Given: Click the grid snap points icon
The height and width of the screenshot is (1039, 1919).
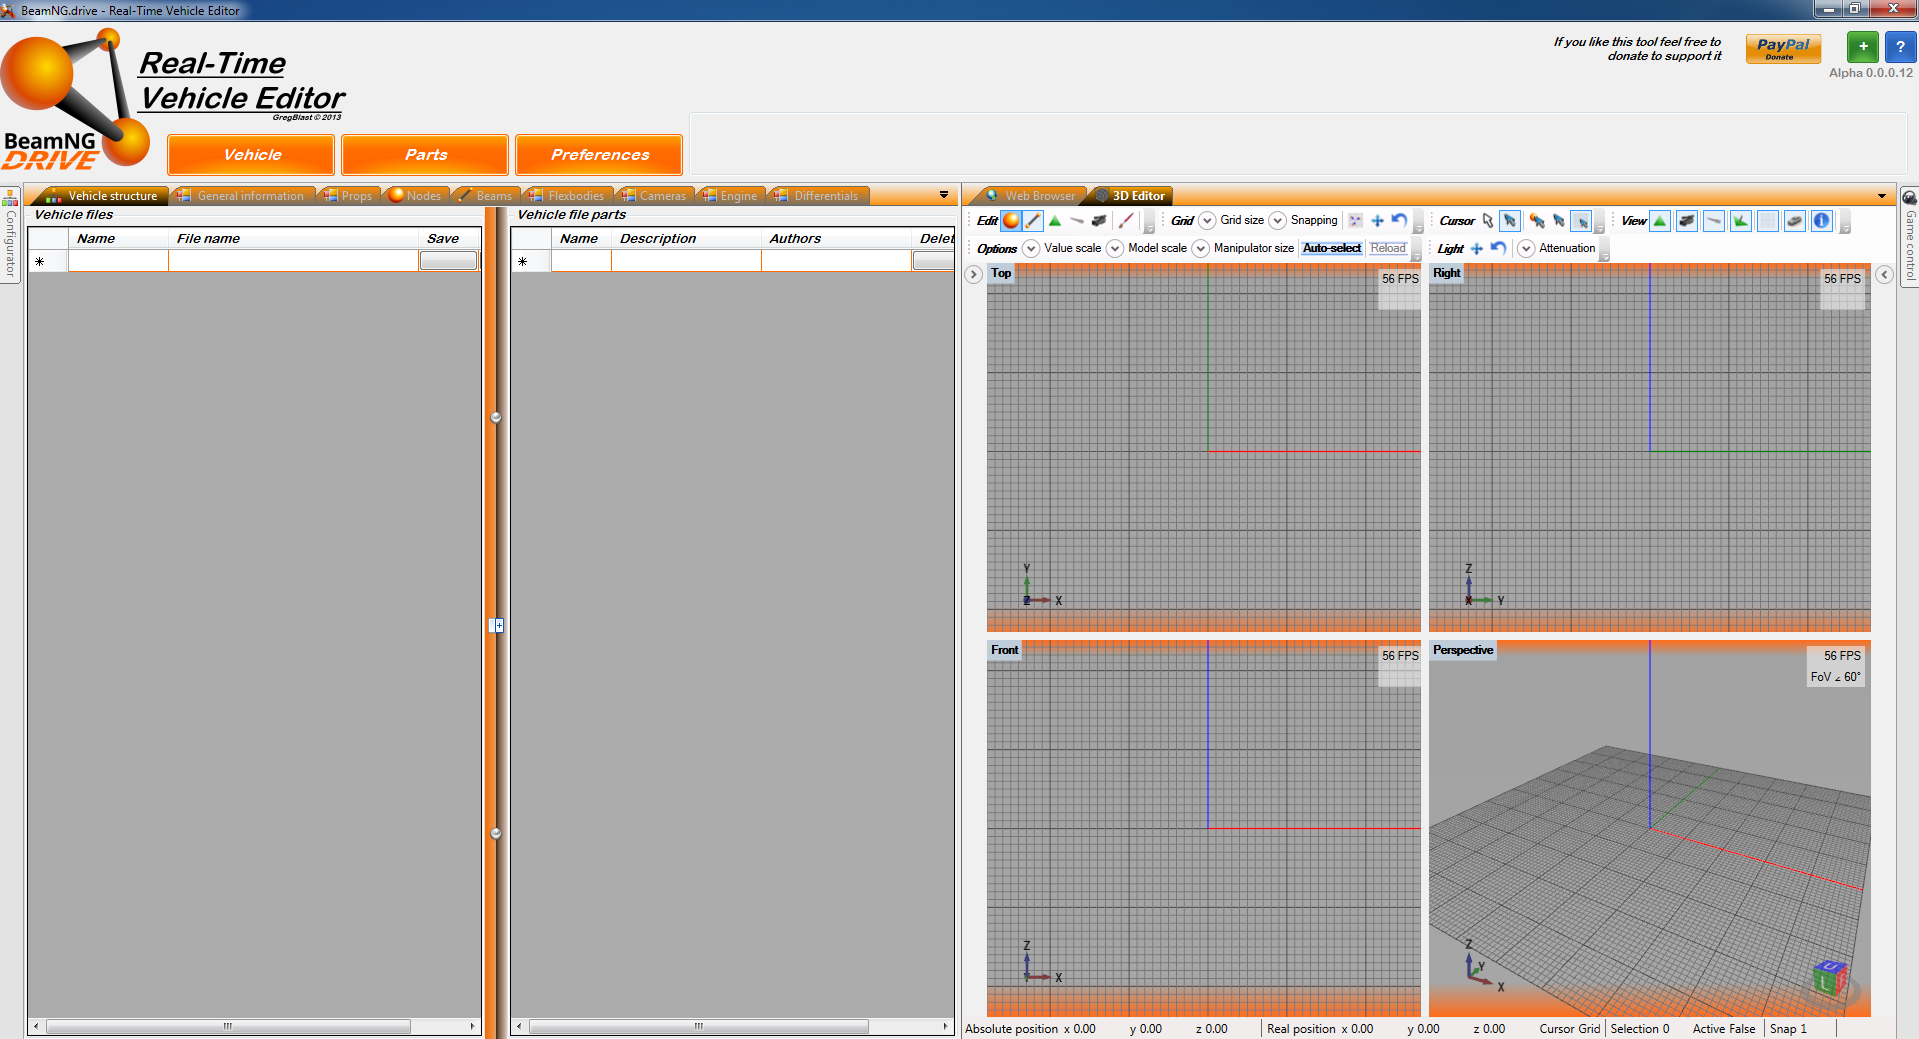Looking at the screenshot, I should coord(1355,221).
